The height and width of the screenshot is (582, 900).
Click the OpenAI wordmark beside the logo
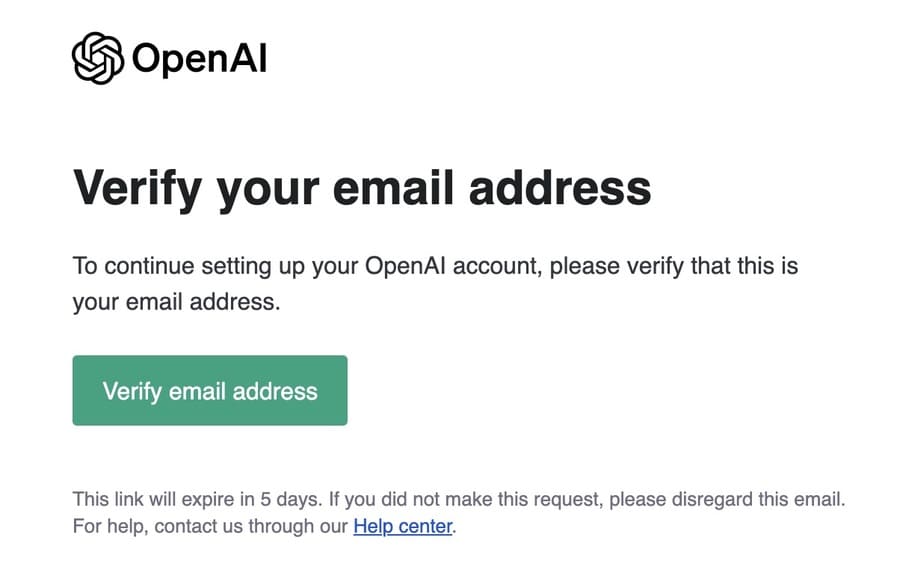click(200, 59)
